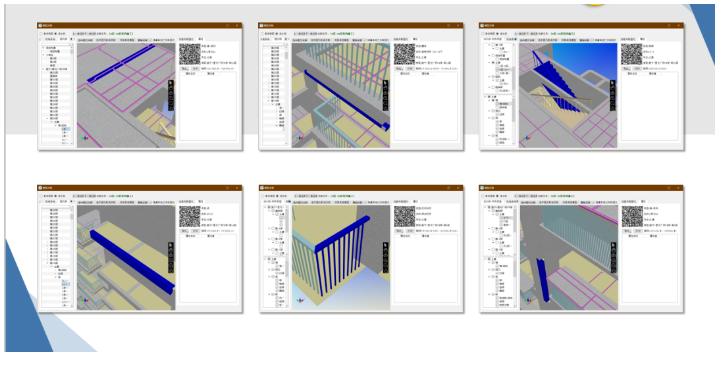Select the cursor tool in blue handrail view toolbar
722x368 pixels.
pos(385,84)
